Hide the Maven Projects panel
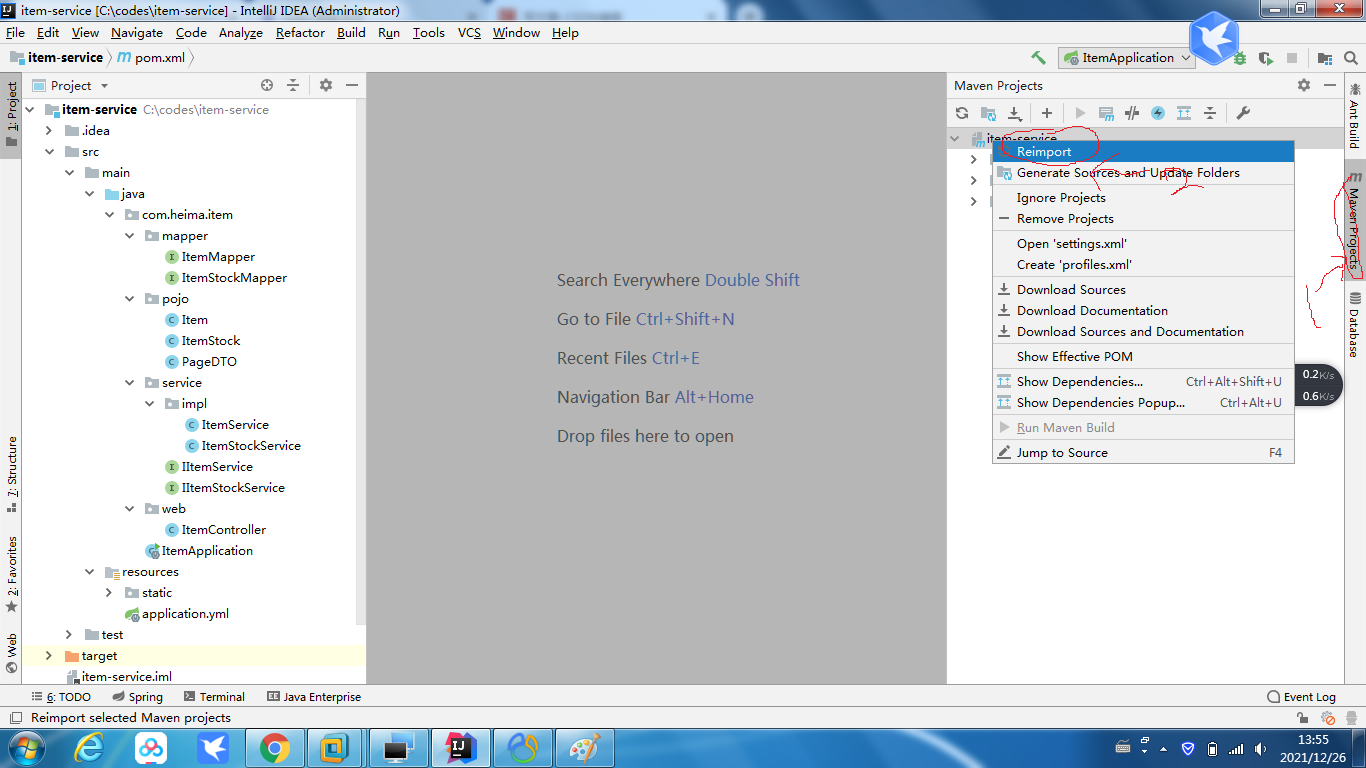 [1330, 85]
